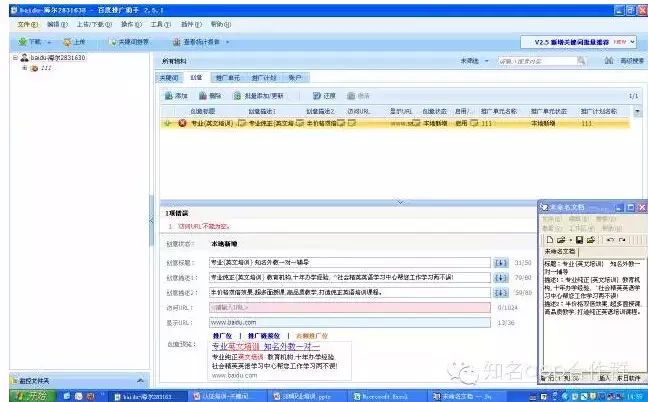This screenshot has height=402, width=648.
Task: Select the 专业{英文培训} creative title cell
Action: pos(212,123)
